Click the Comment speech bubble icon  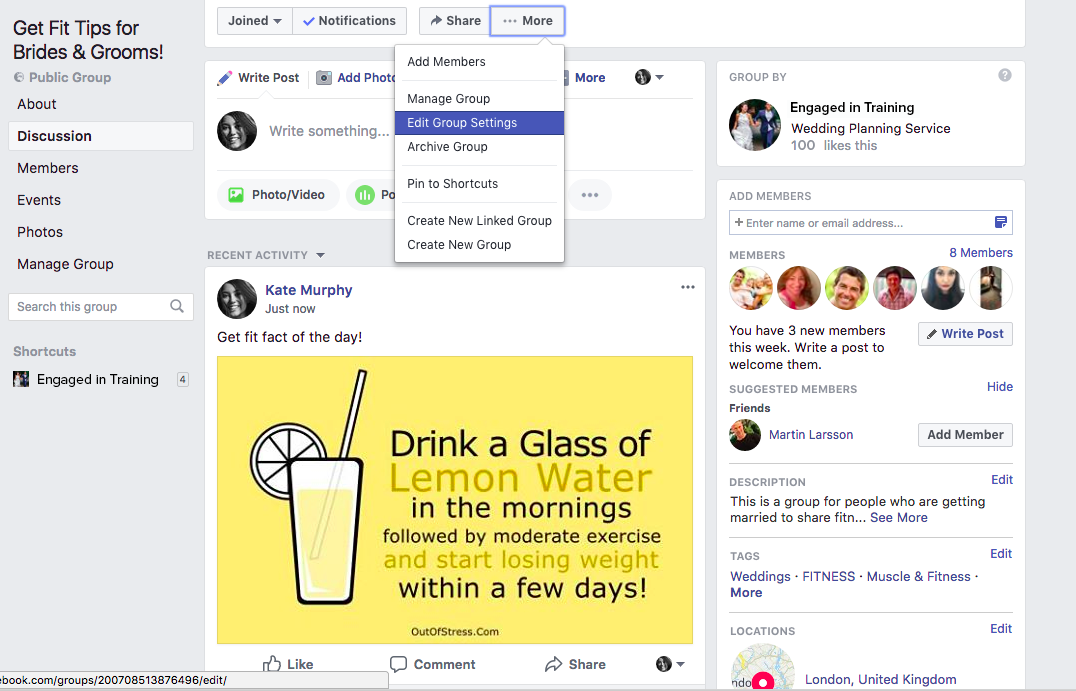(x=398, y=664)
